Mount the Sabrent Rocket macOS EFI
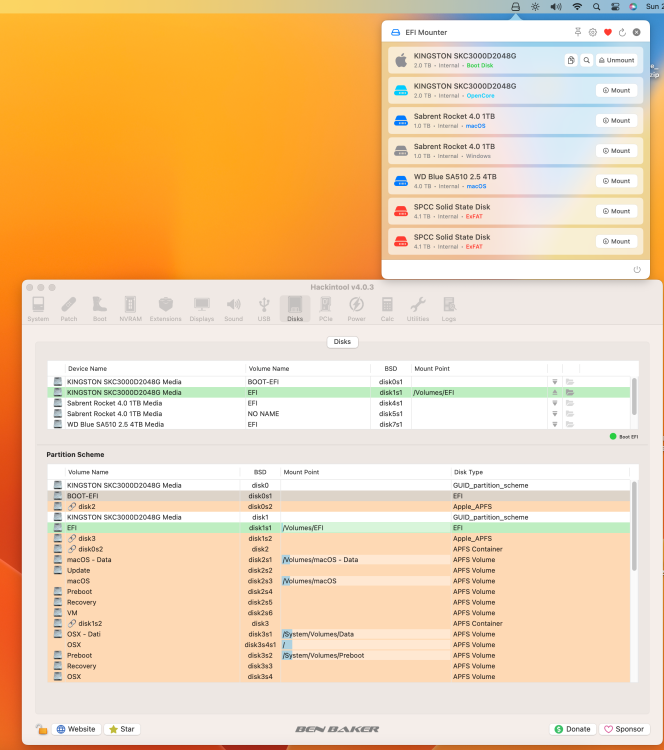The image size is (664, 750). [x=617, y=121]
